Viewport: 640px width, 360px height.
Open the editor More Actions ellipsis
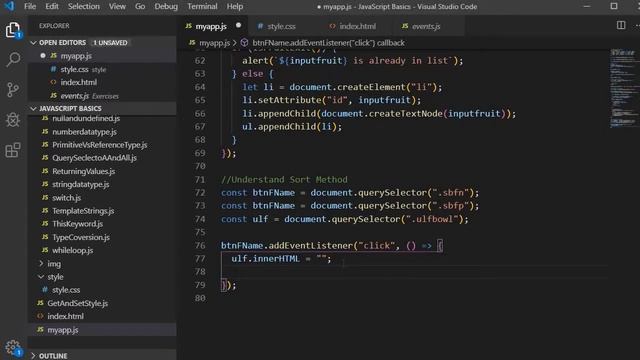point(637,25)
